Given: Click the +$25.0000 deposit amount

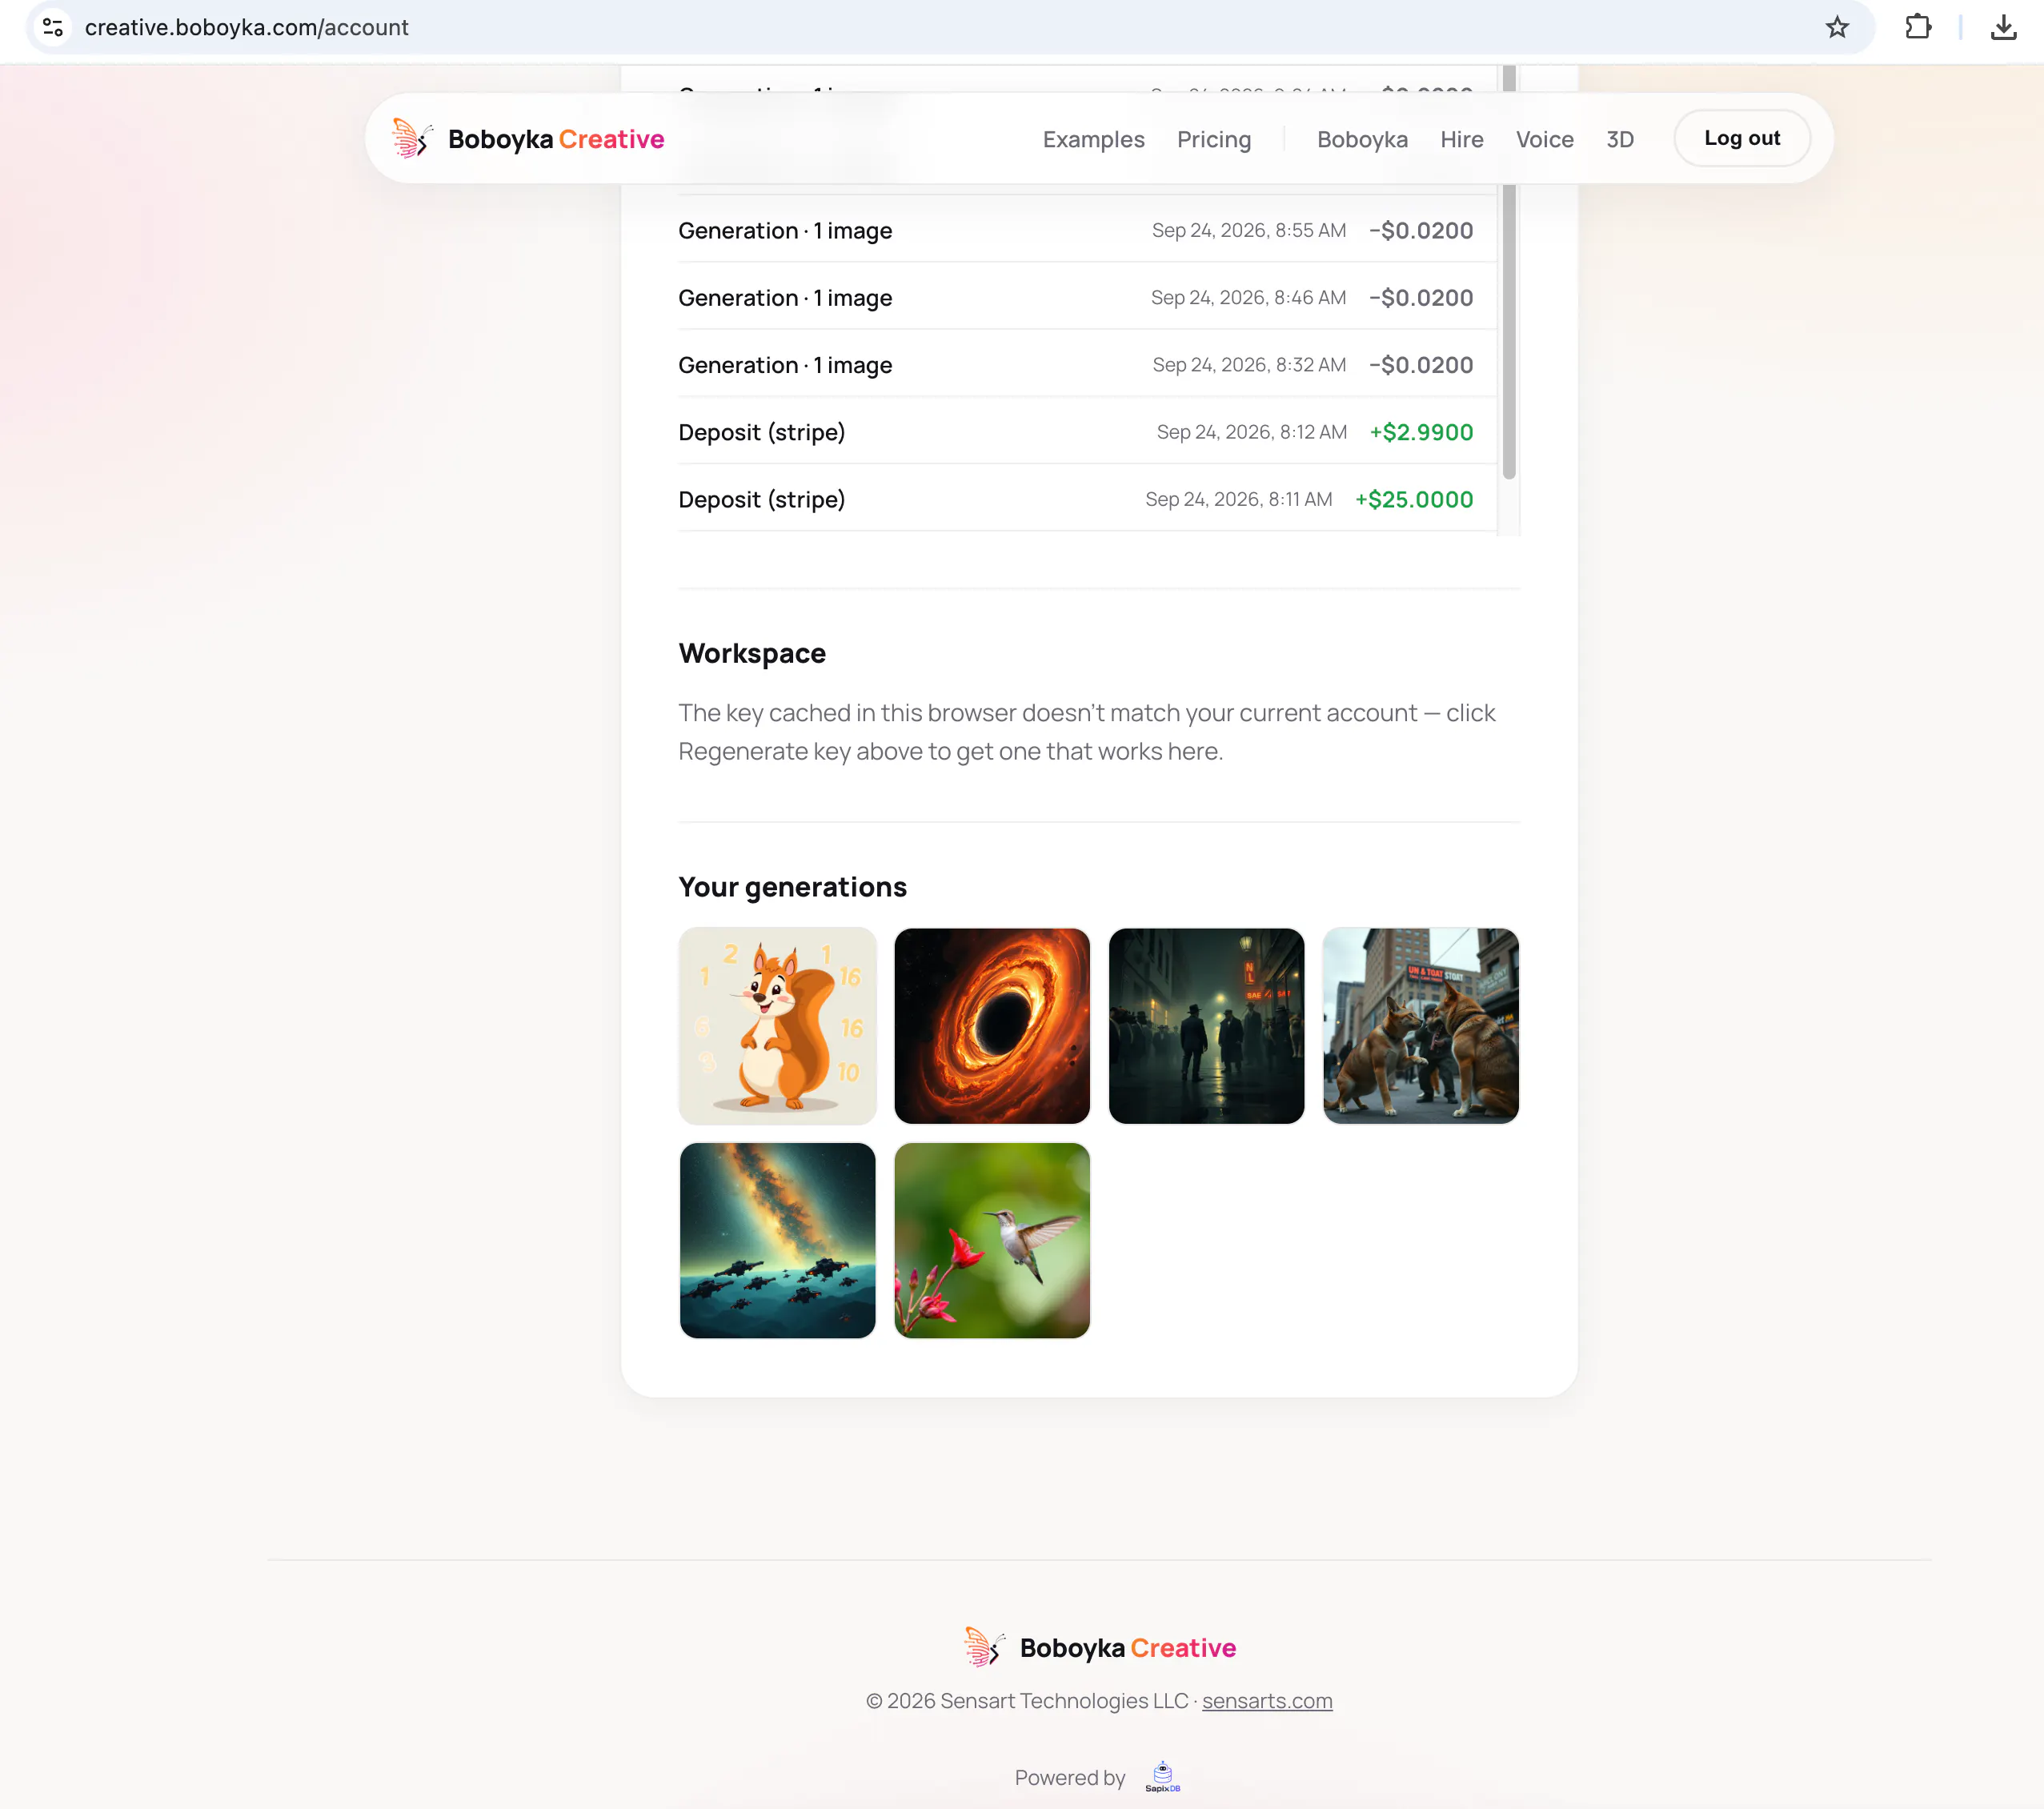Looking at the screenshot, I should pos(1414,499).
